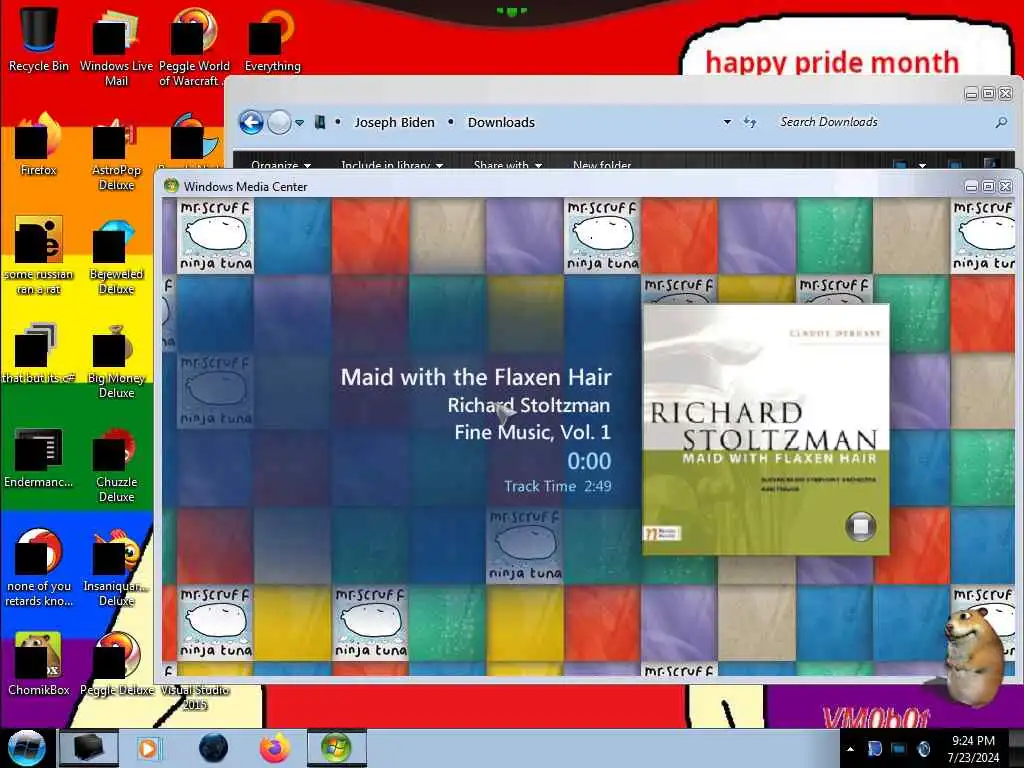This screenshot has width=1024, height=768.
Task: Open Include in library menu
Action: click(x=392, y=165)
